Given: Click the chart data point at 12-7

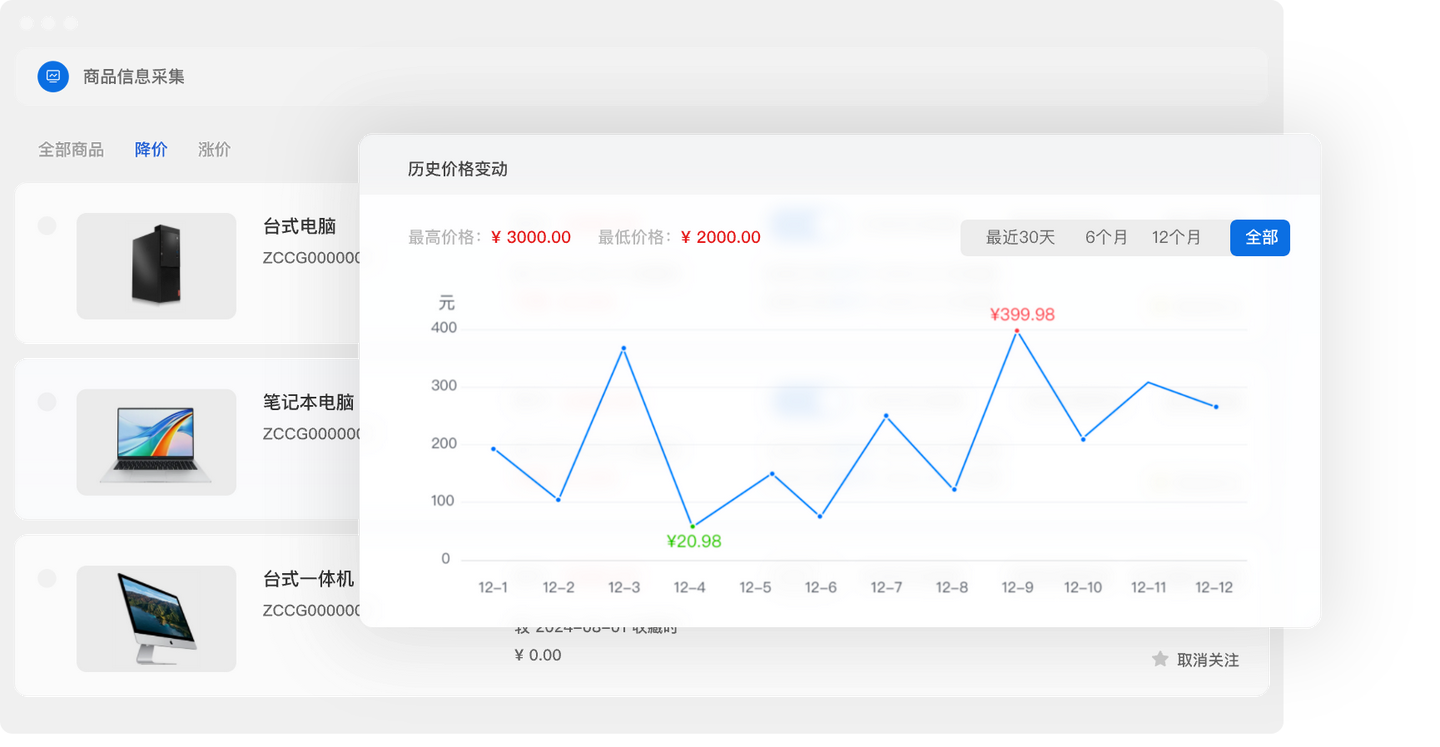Looking at the screenshot, I should point(886,416).
